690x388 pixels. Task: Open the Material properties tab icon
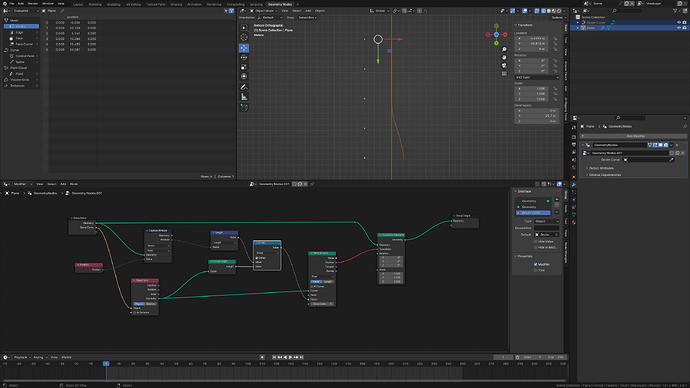click(574, 222)
